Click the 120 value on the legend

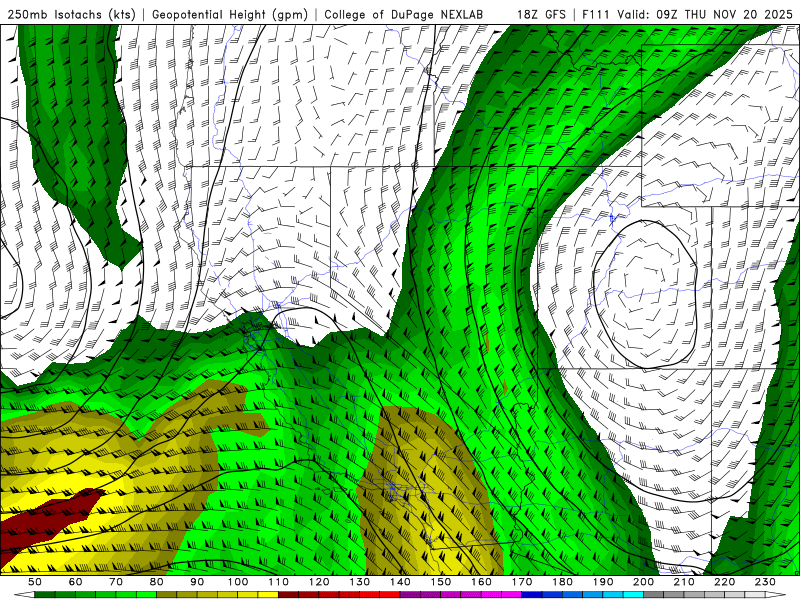(x=319, y=582)
